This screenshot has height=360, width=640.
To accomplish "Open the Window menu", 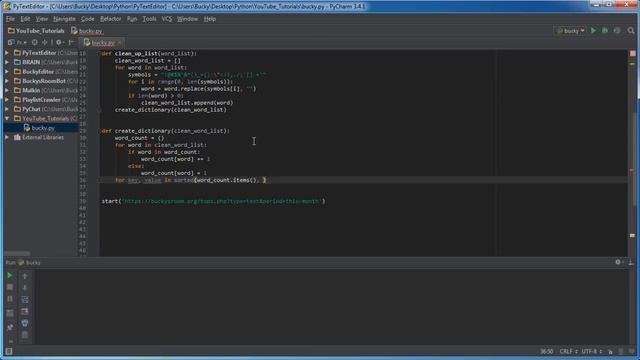I will click(187, 19).
